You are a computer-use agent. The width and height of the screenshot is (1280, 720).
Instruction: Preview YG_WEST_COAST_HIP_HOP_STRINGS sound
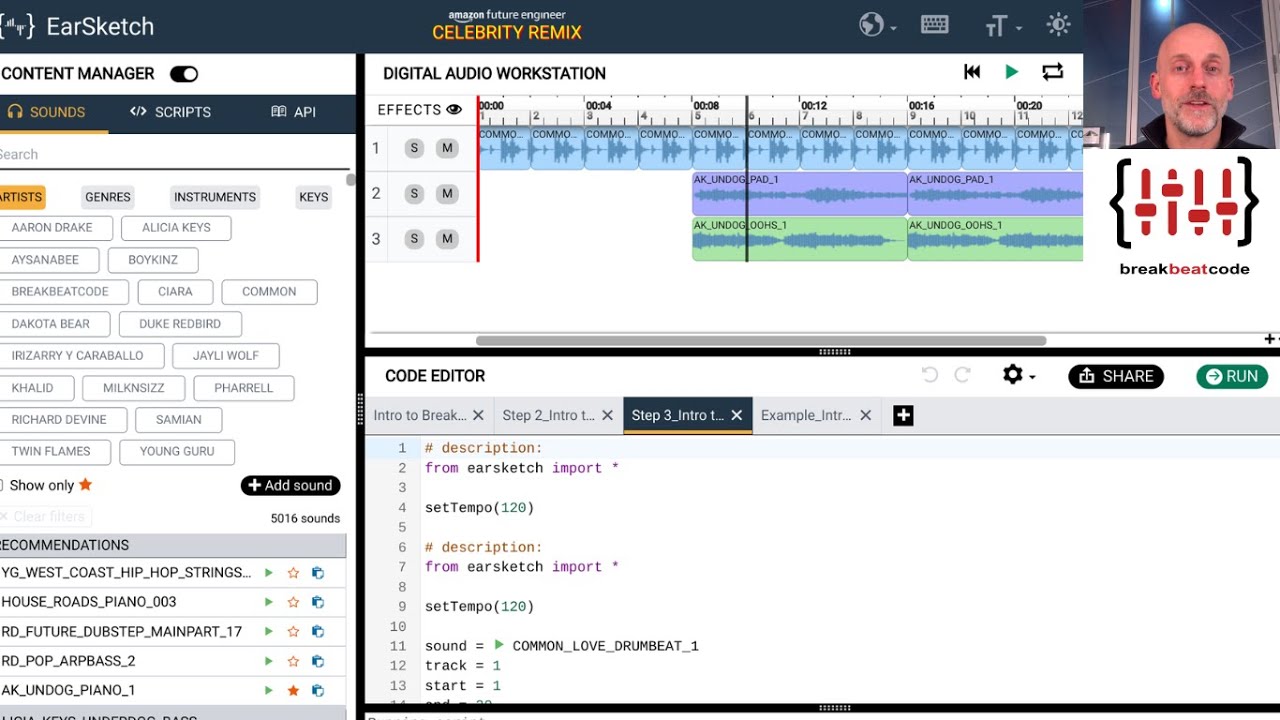coord(268,573)
